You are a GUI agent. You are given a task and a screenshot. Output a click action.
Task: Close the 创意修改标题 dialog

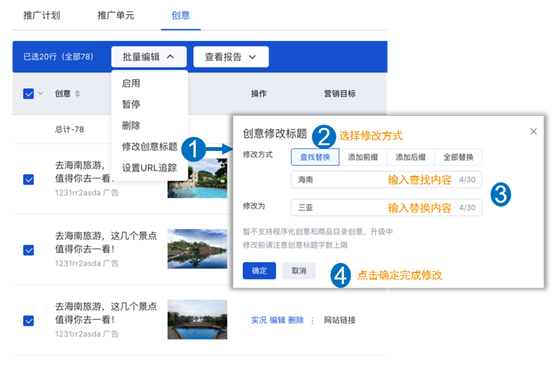click(x=534, y=131)
